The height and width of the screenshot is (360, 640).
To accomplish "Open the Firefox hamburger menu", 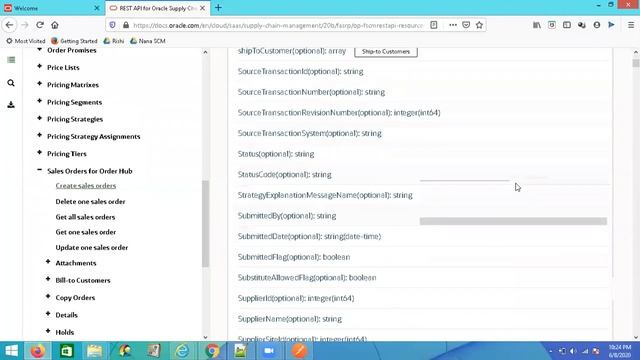I will tap(631, 25).
